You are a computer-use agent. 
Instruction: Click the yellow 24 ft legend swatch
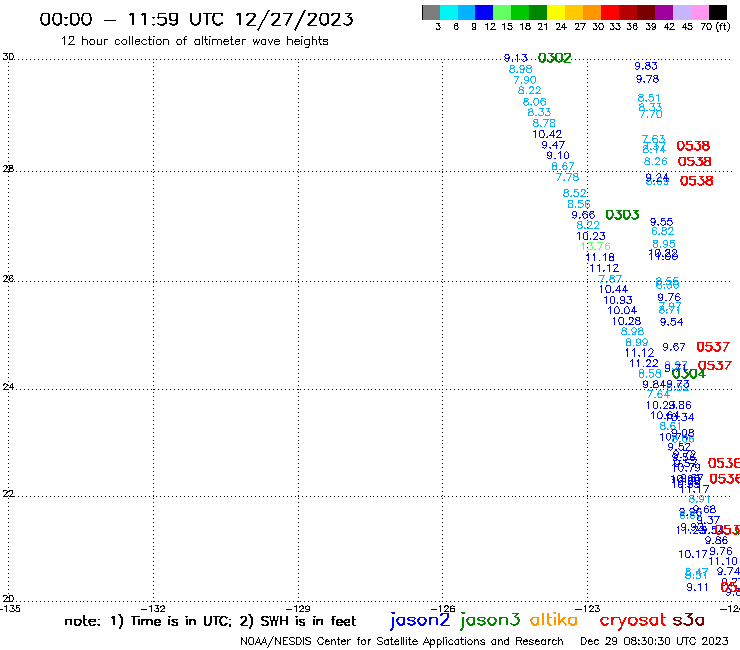(x=555, y=12)
